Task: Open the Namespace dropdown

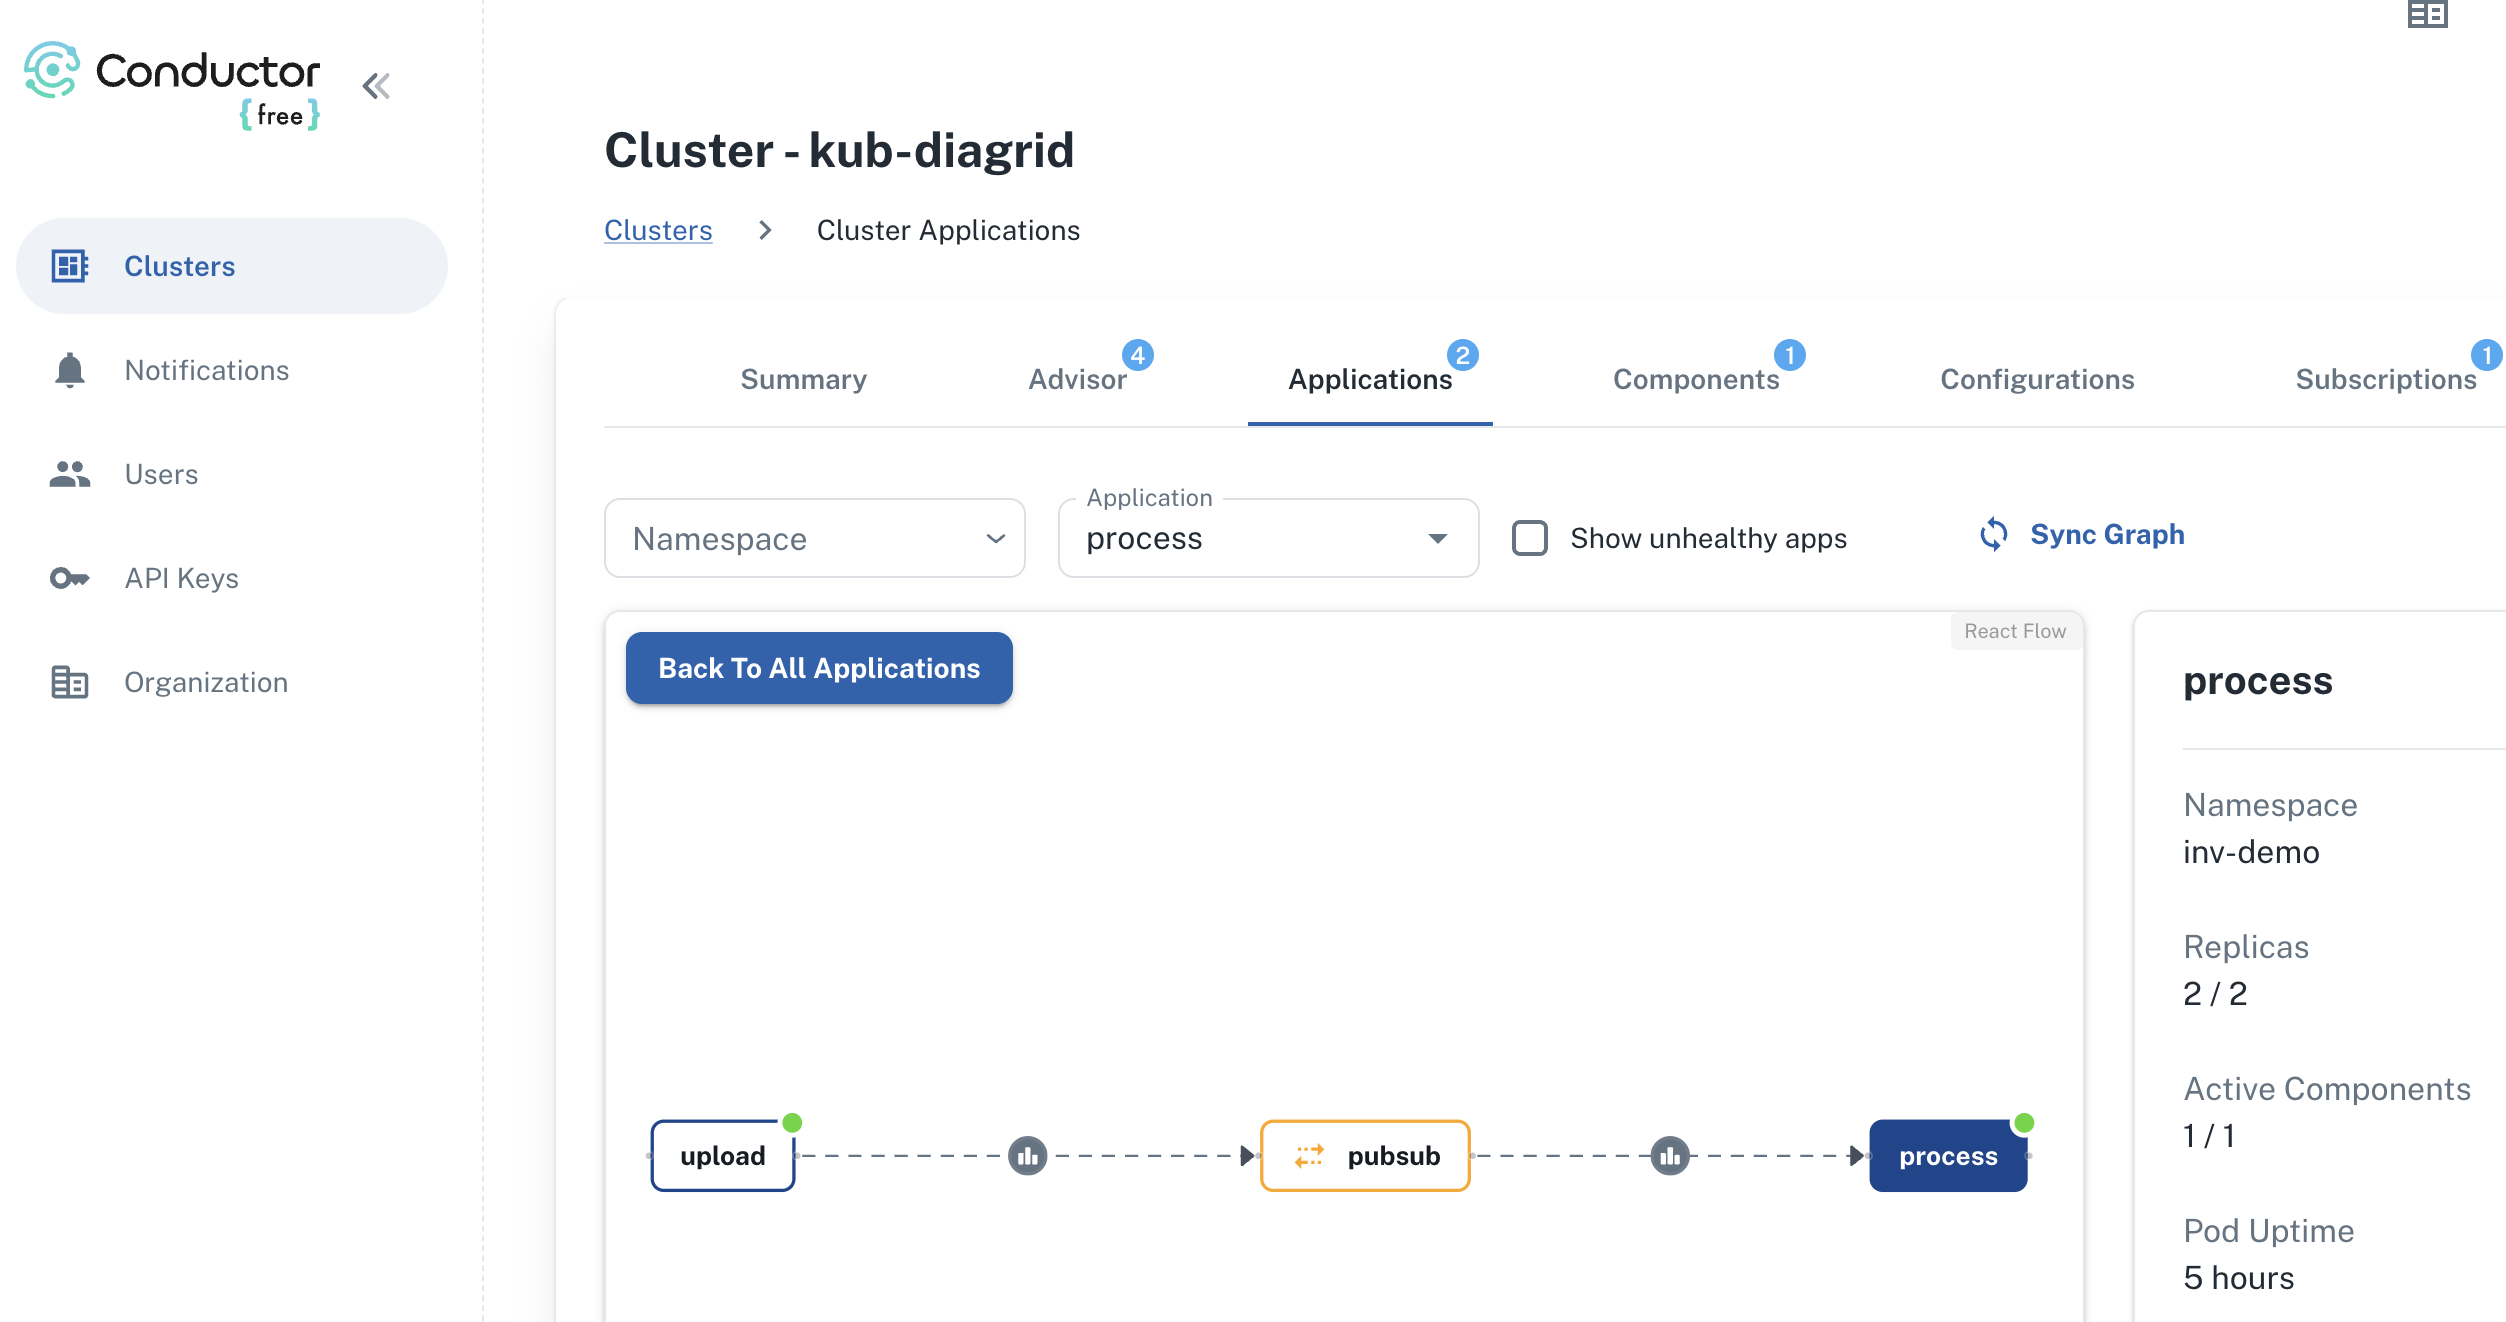Action: point(814,538)
